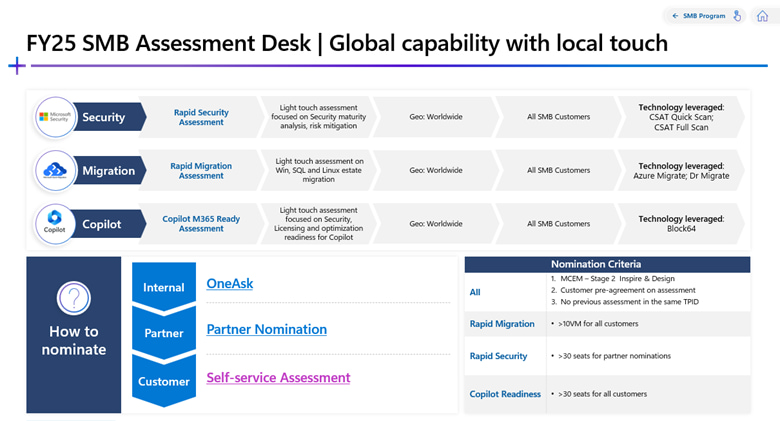
Task: Click Customer pre-agreement on assessment text
Action: tap(628, 290)
